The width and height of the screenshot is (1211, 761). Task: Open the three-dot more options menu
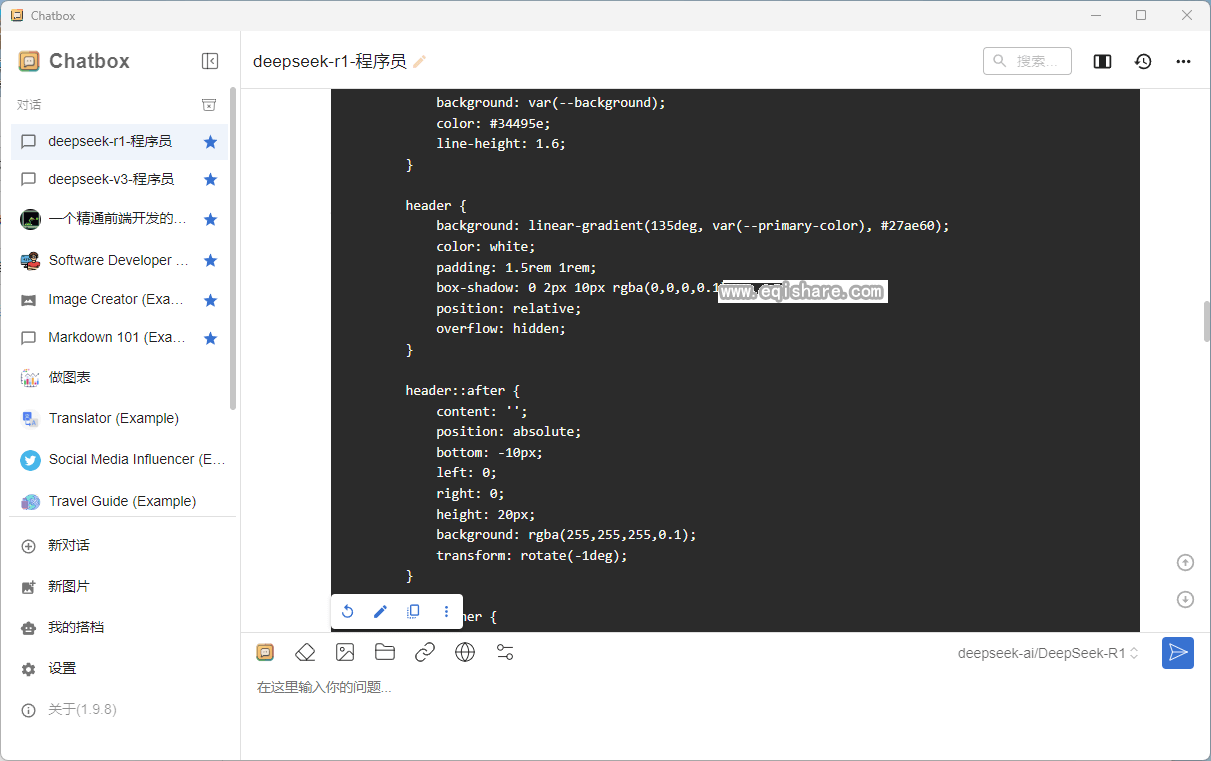click(x=1183, y=61)
